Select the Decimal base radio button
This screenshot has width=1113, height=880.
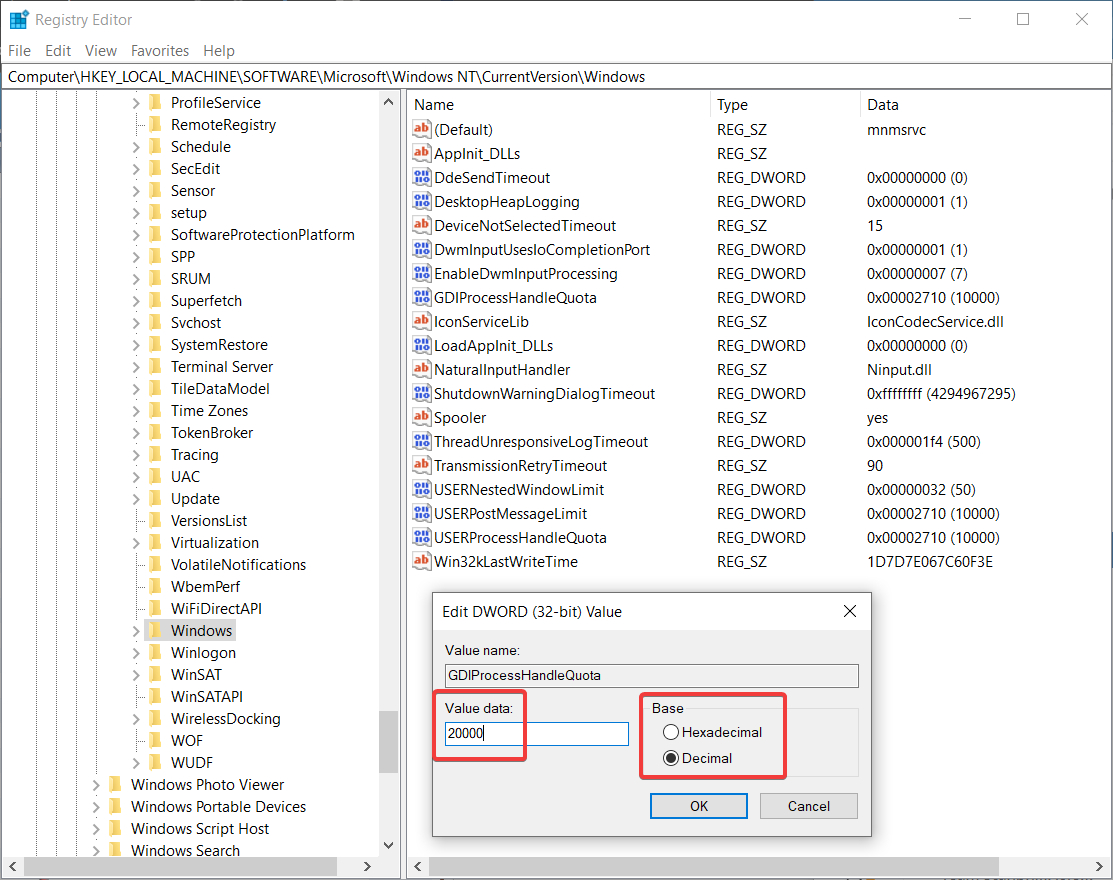671,758
